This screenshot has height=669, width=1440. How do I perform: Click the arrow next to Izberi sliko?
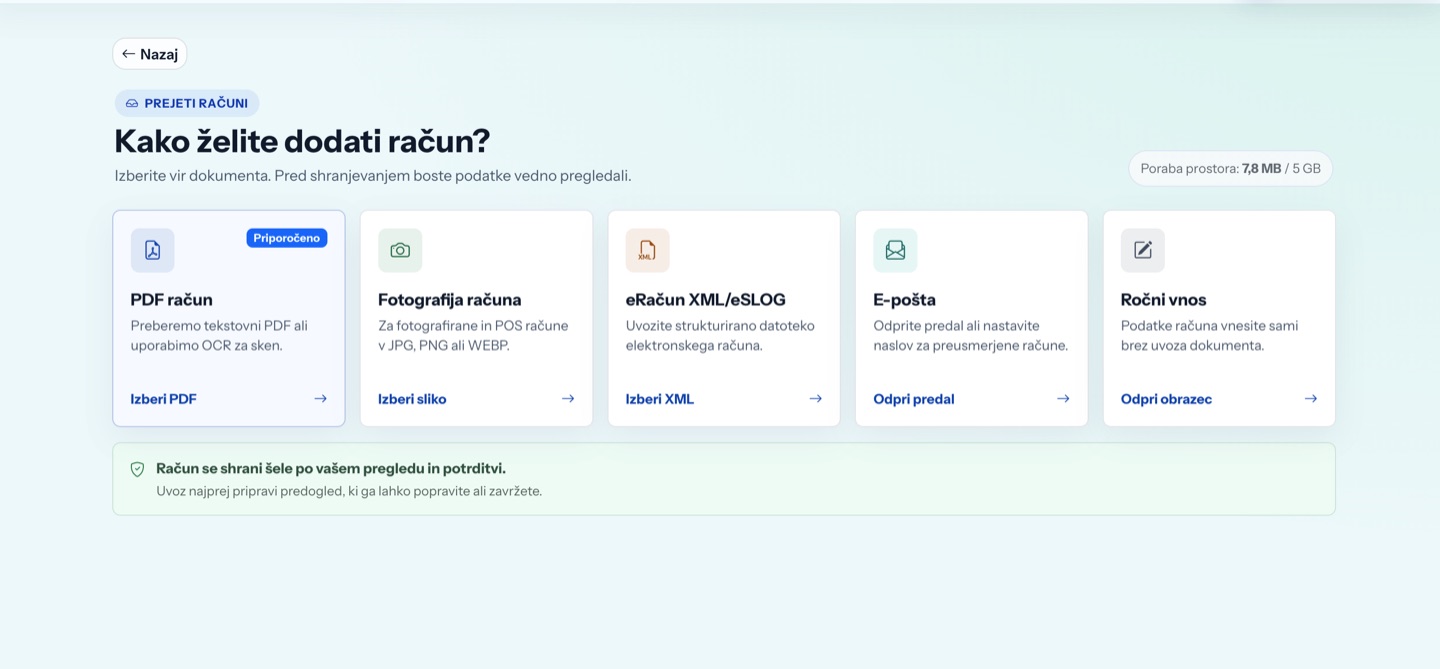tap(568, 398)
